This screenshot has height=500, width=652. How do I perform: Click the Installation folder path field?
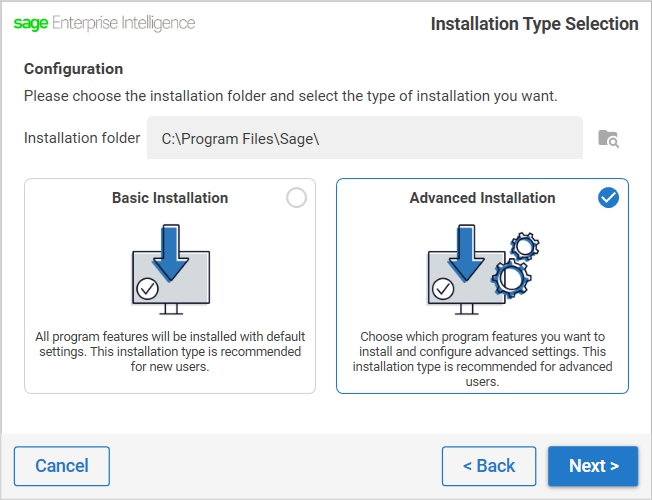365,138
